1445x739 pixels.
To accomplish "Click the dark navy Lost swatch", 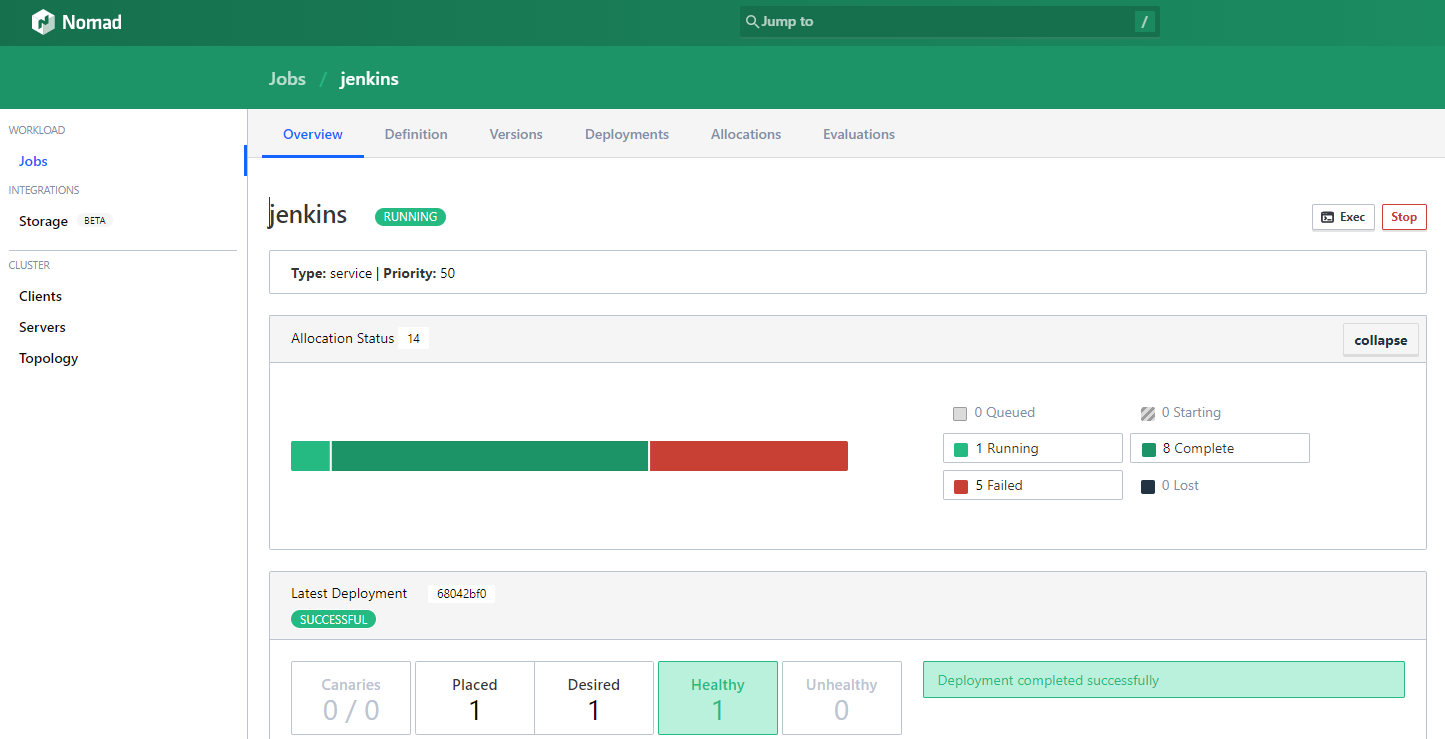I will coord(1148,487).
